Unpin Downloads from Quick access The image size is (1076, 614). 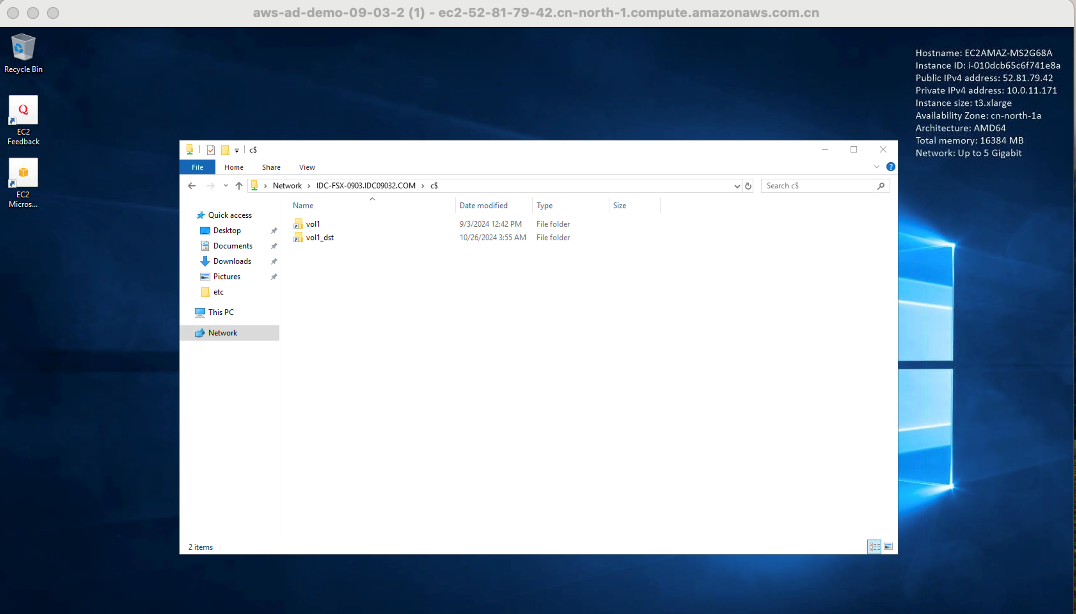click(x=273, y=261)
